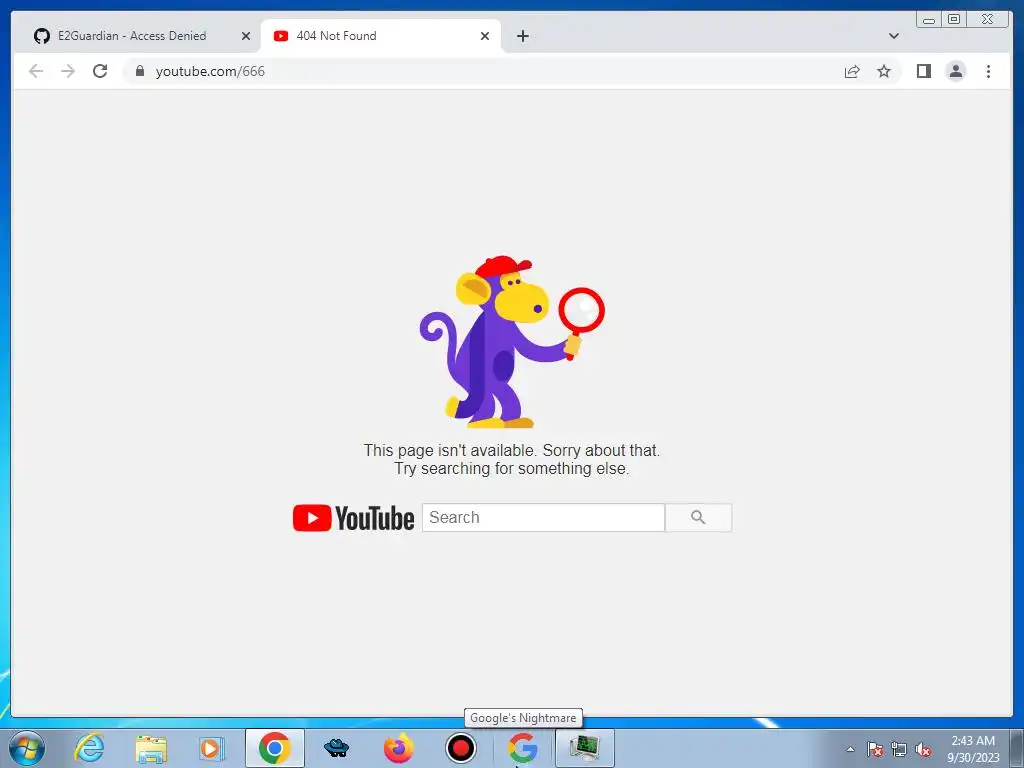Open the Chrome profile avatar menu
The height and width of the screenshot is (768, 1024).
coord(955,71)
